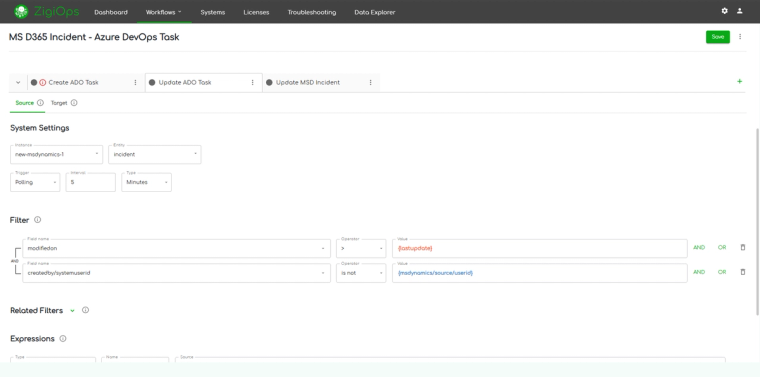This screenshot has height=377, width=760.
Task: Click the red warning icon on Create ADO Task
Action: click(43, 82)
